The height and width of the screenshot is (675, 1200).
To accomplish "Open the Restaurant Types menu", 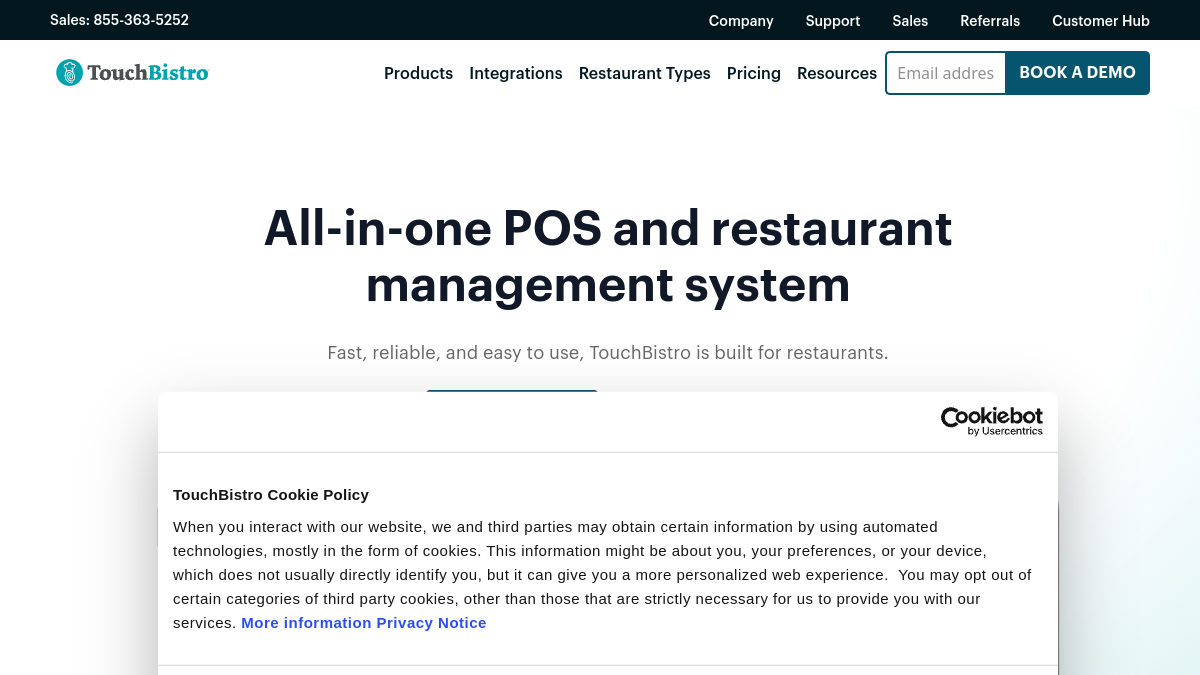I will click(x=645, y=73).
